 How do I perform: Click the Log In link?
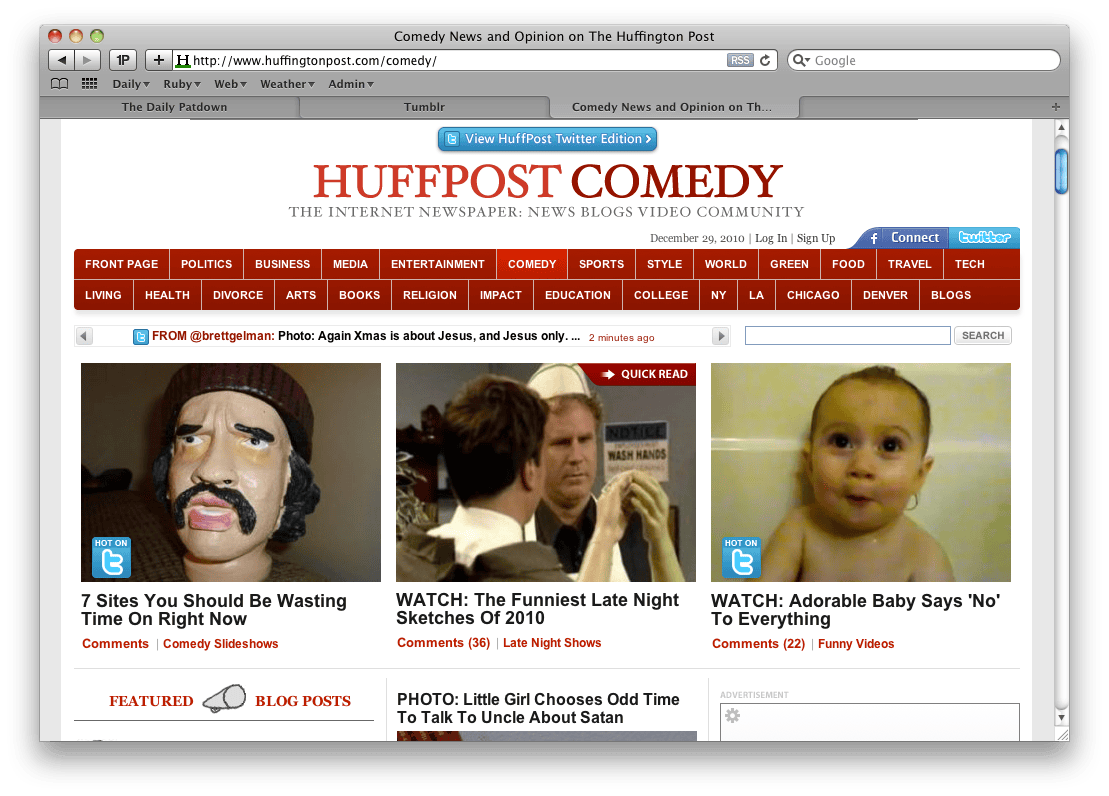click(771, 238)
